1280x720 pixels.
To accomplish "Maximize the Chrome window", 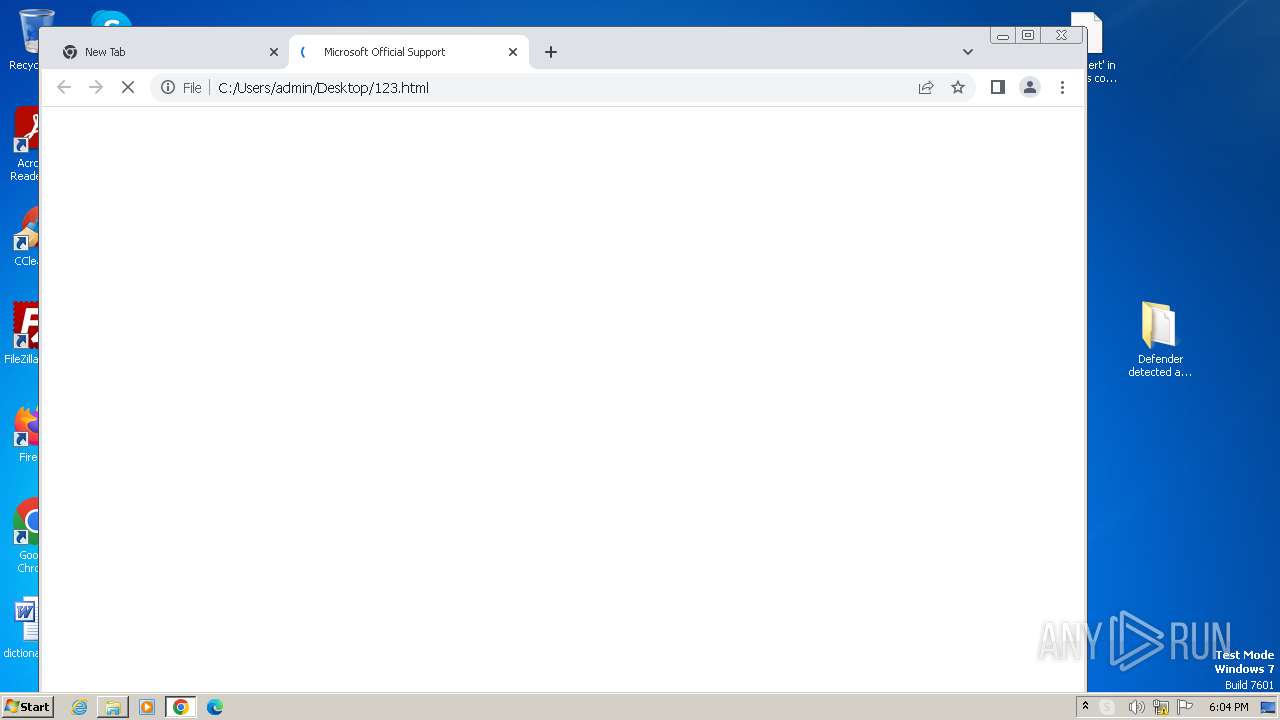I will coord(1028,35).
